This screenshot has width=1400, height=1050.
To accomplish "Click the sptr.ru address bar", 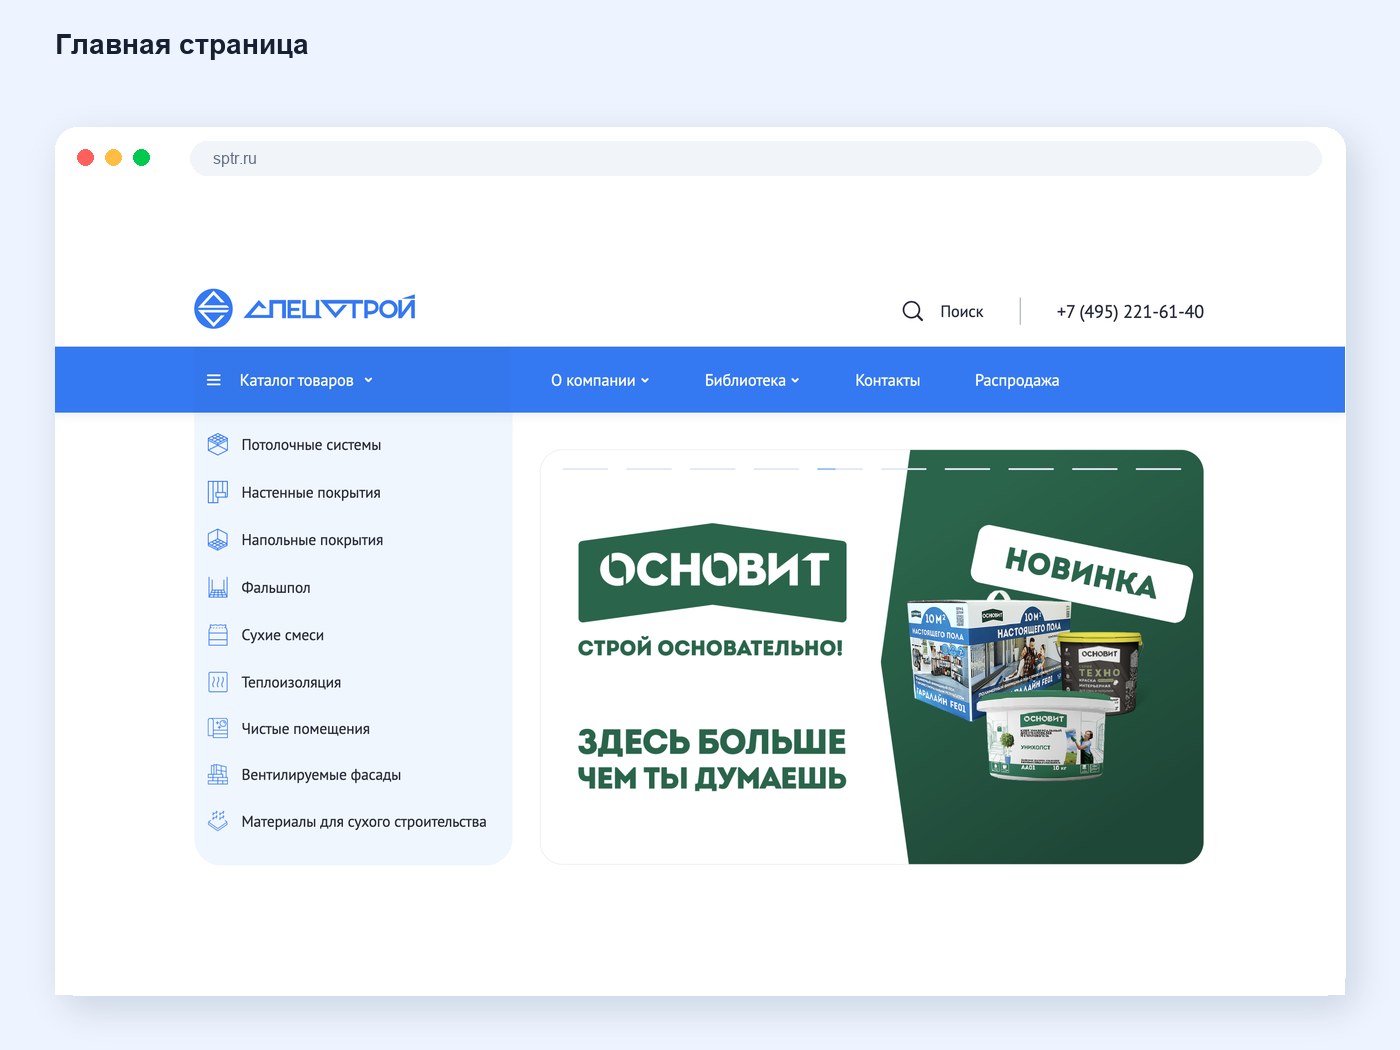I will [x=756, y=158].
